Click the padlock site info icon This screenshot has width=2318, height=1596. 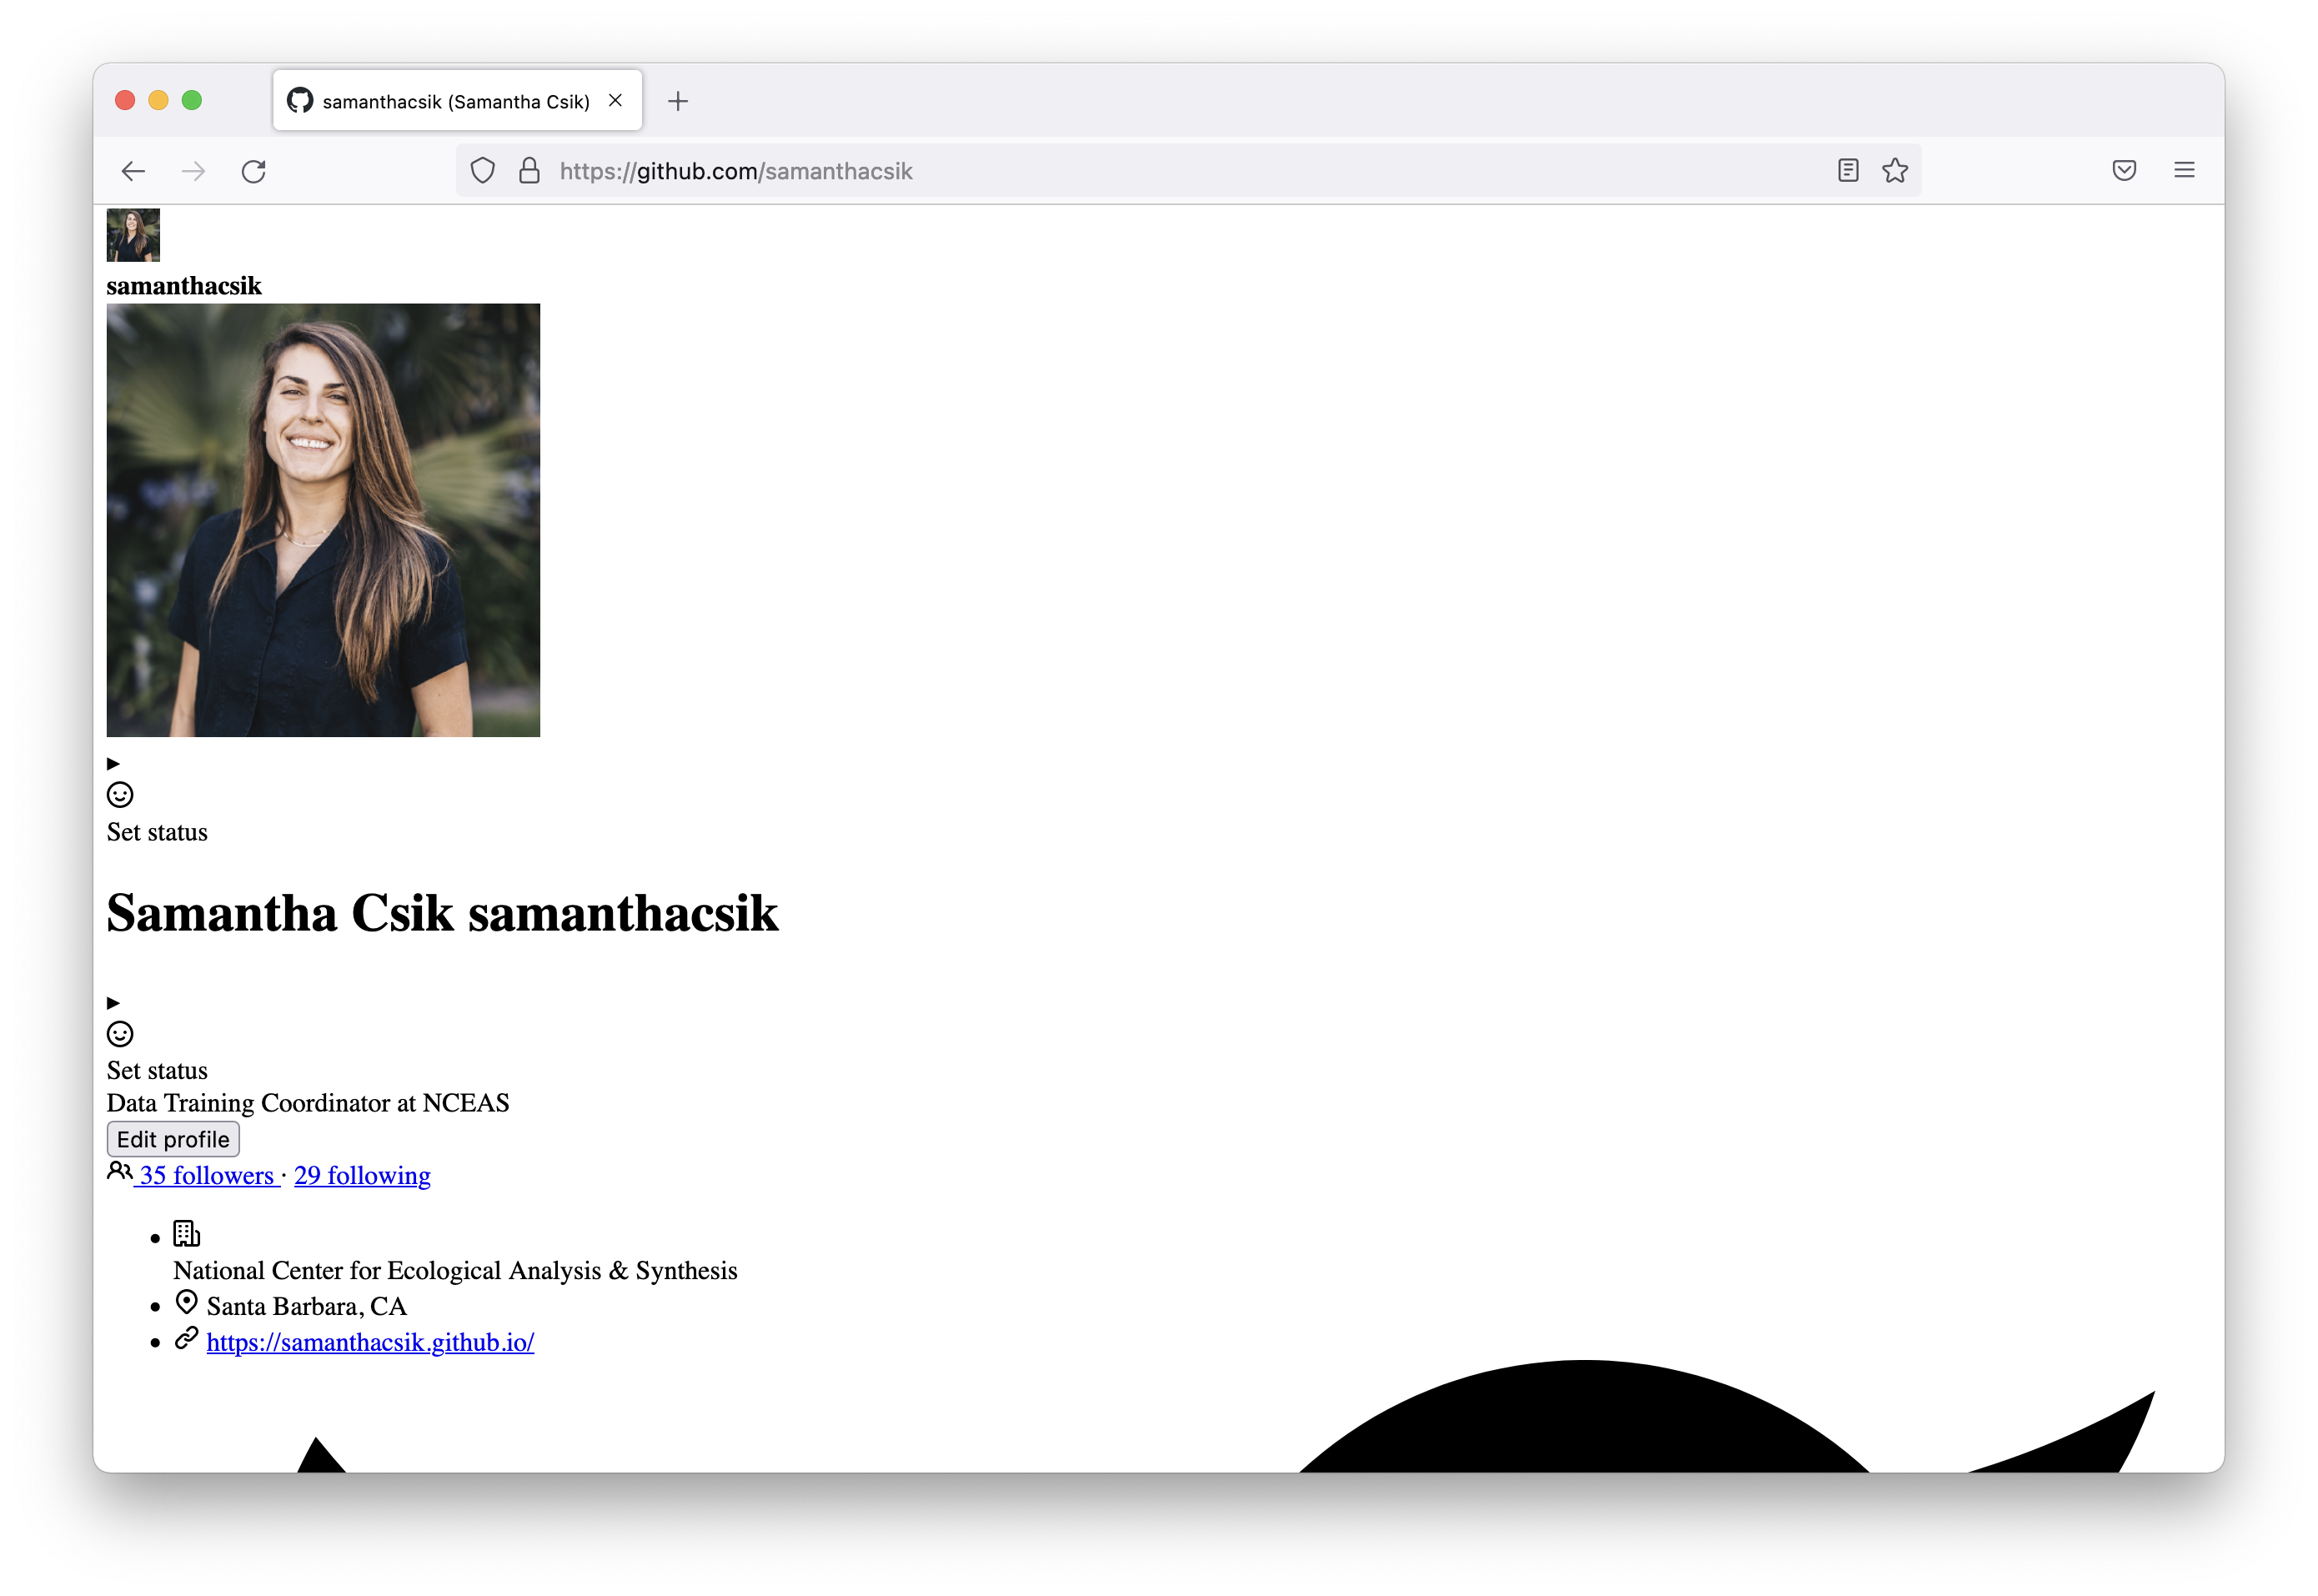pos(529,171)
